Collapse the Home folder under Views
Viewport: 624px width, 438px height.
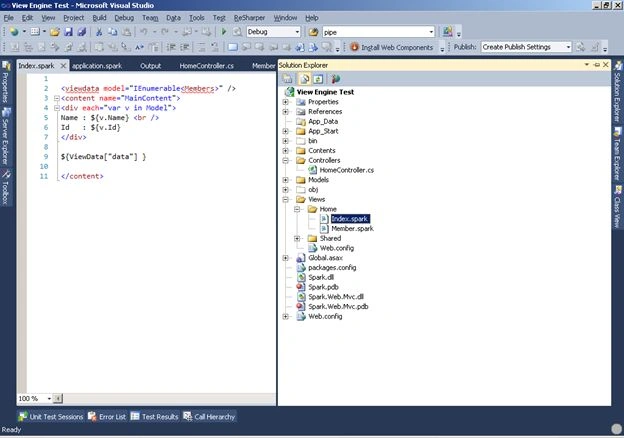(x=297, y=209)
